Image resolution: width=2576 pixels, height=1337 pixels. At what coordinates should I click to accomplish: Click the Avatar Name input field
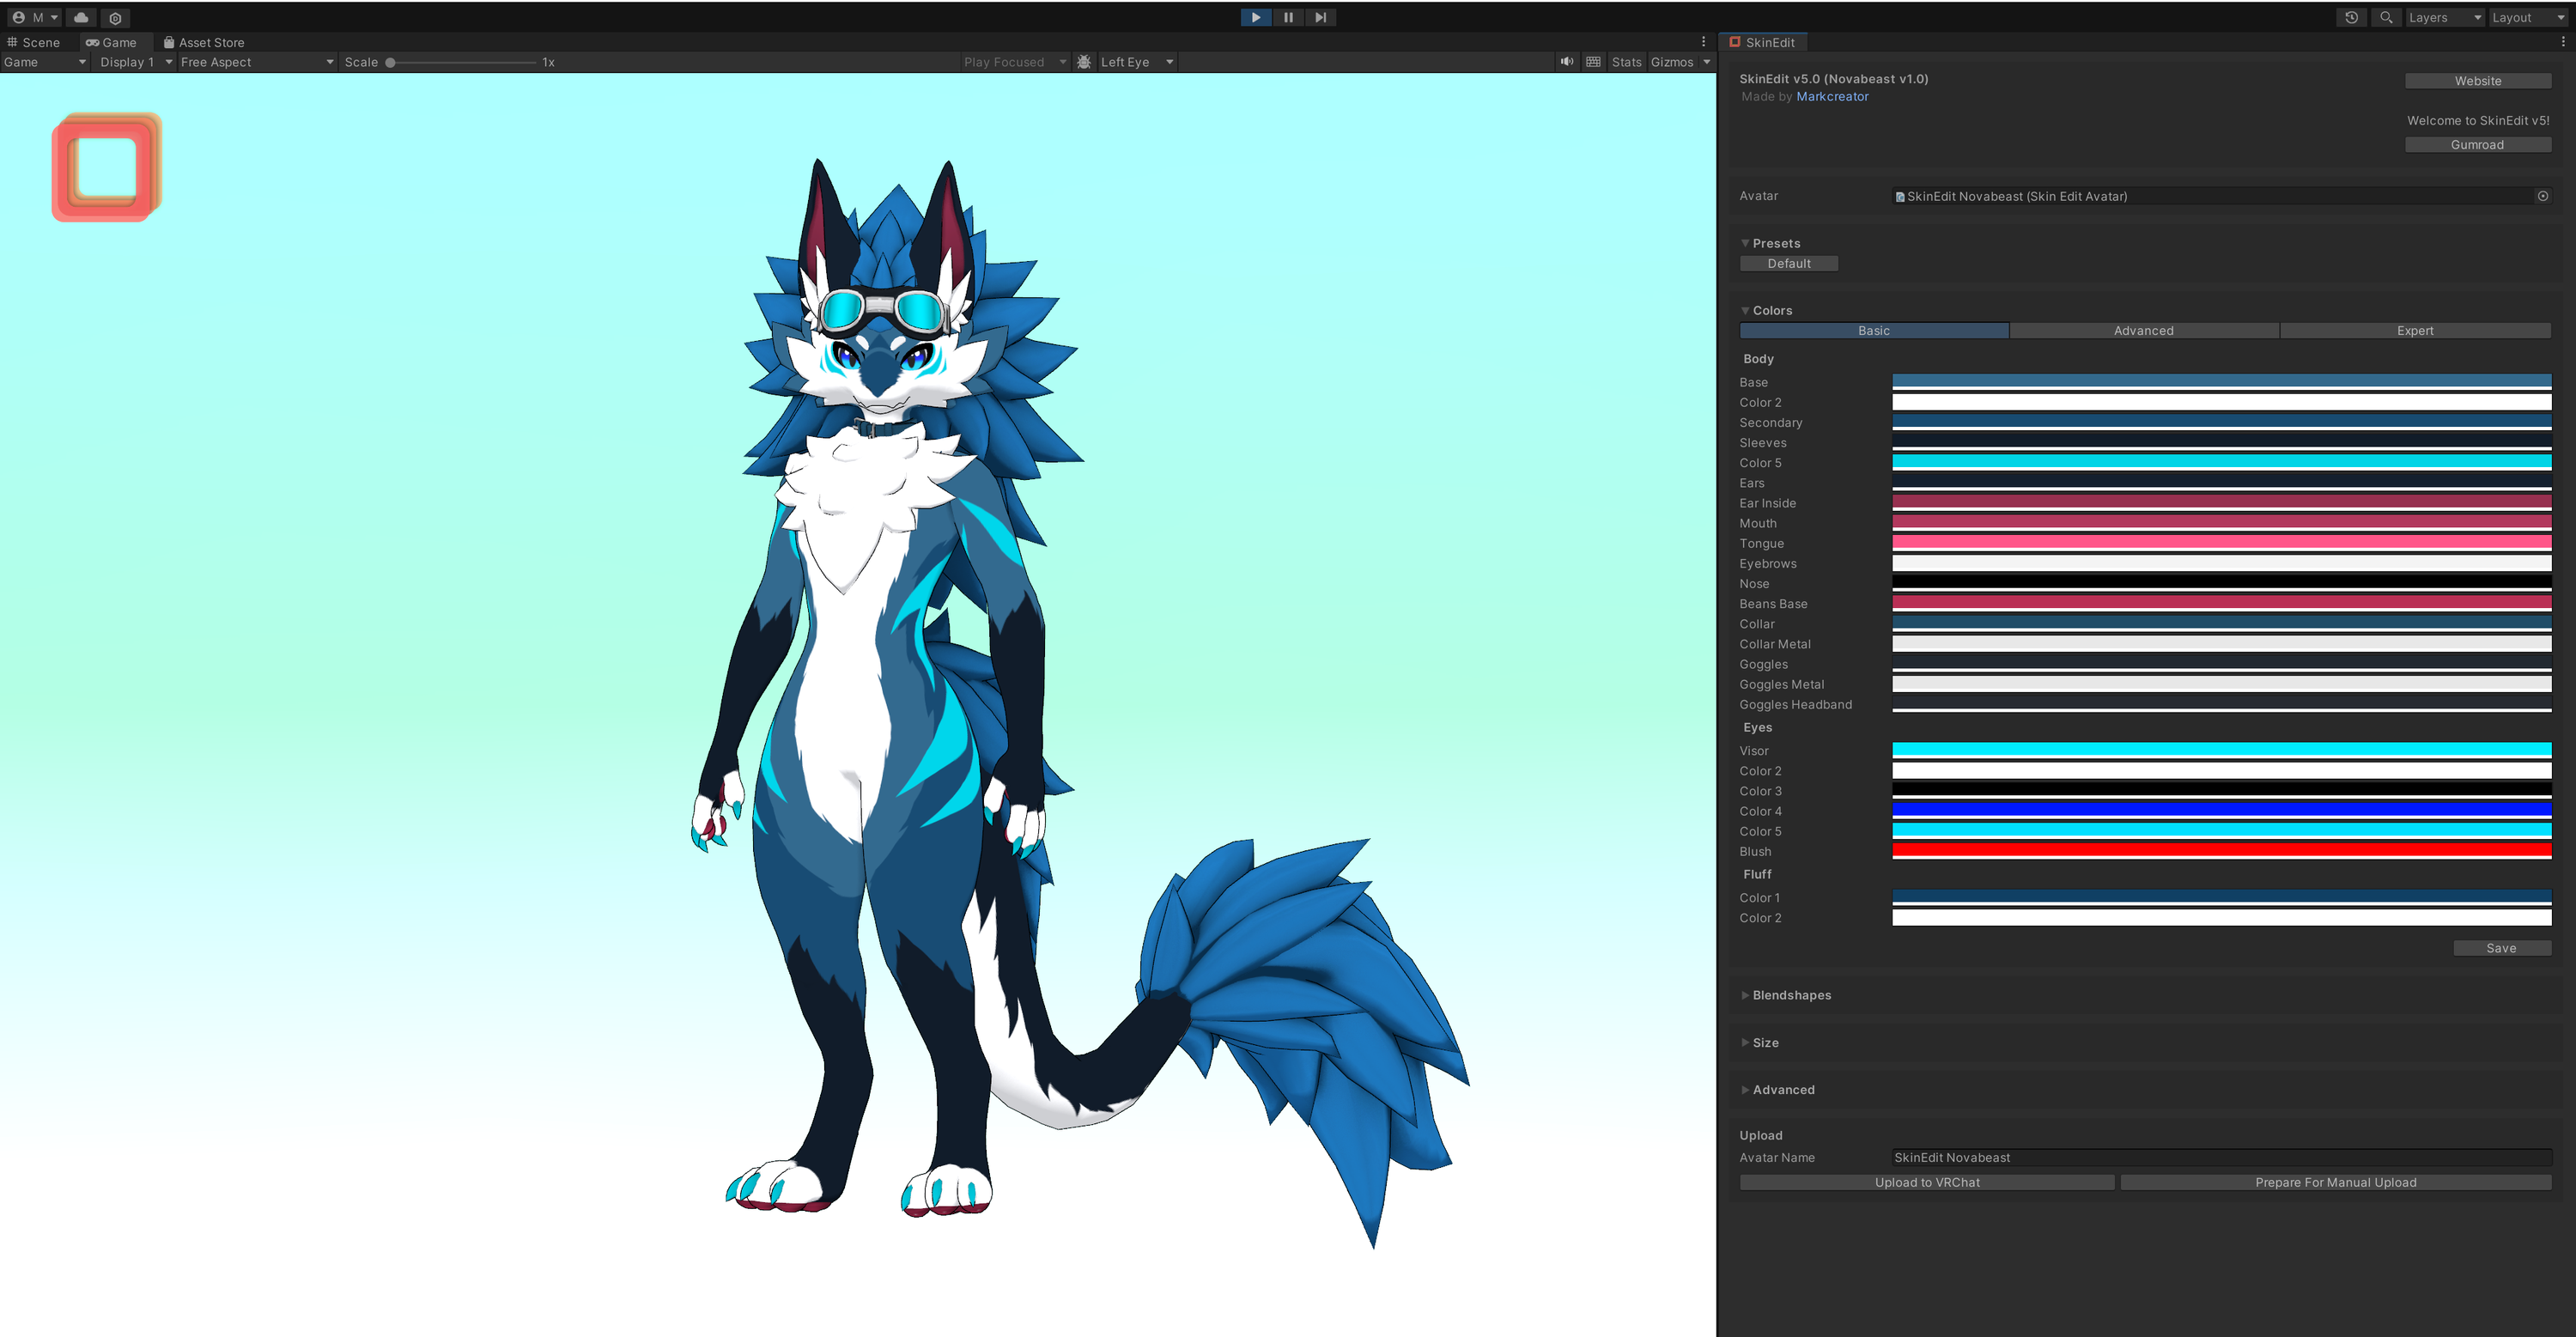[x=2220, y=1157]
